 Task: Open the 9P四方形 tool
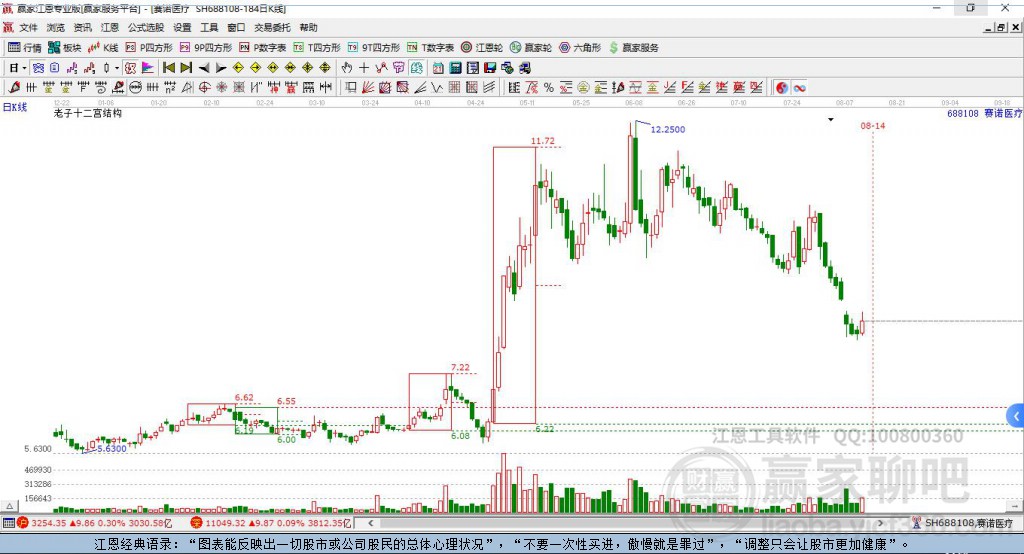click(x=206, y=48)
